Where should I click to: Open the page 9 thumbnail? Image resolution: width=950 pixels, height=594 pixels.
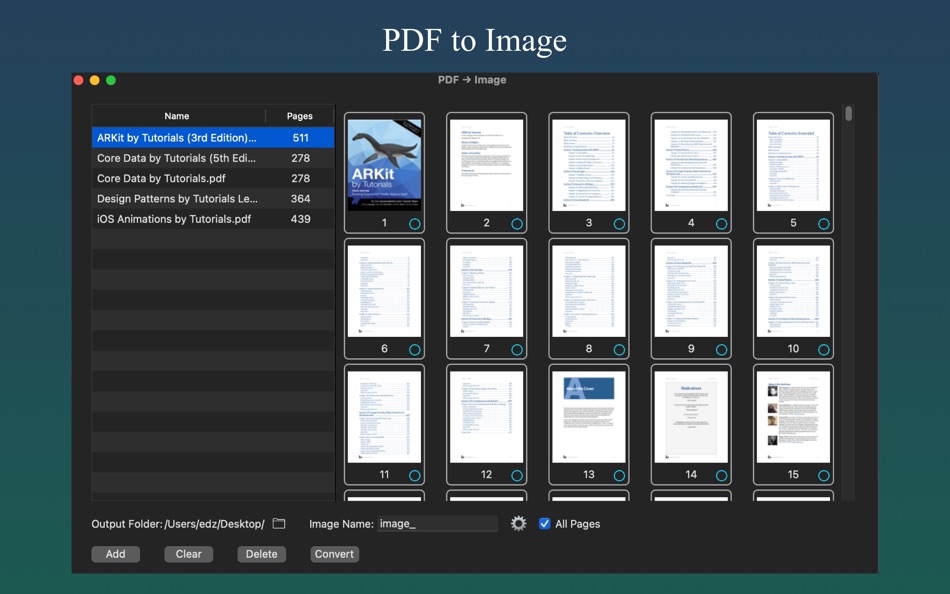[691, 291]
